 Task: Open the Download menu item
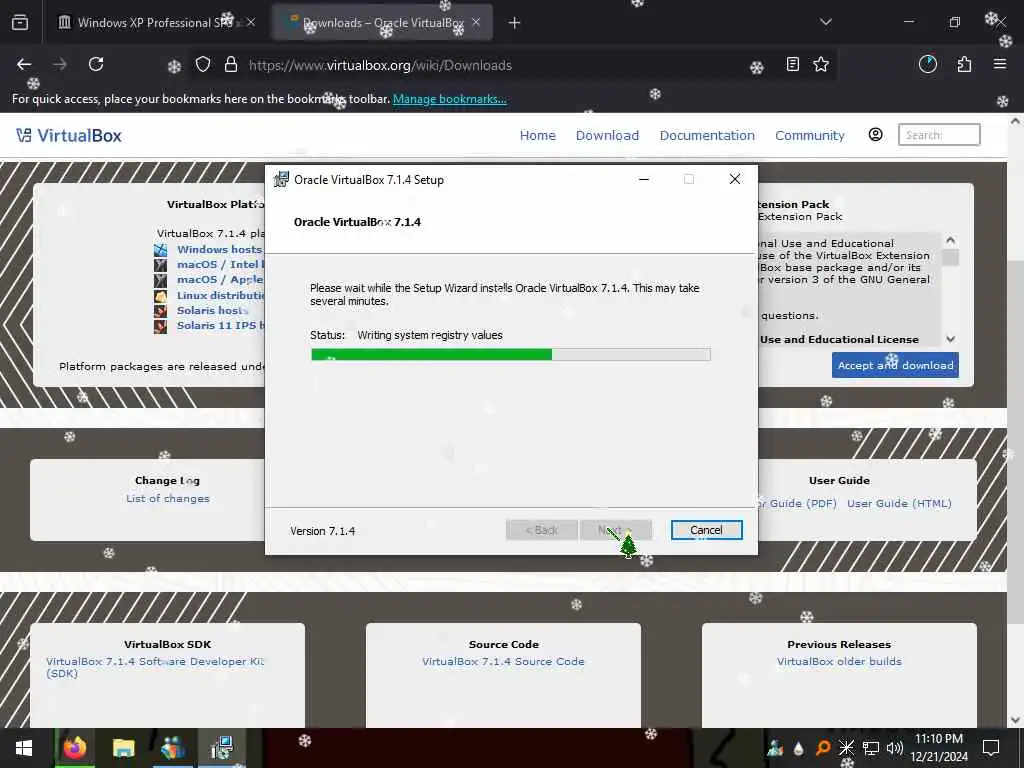pyautogui.click(x=607, y=135)
